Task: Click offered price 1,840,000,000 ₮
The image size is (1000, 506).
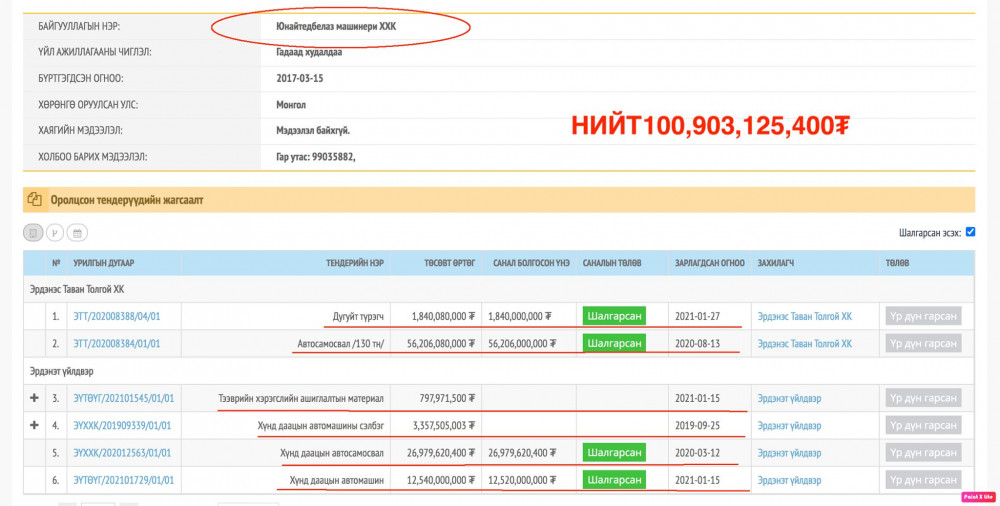Action: (x=520, y=316)
